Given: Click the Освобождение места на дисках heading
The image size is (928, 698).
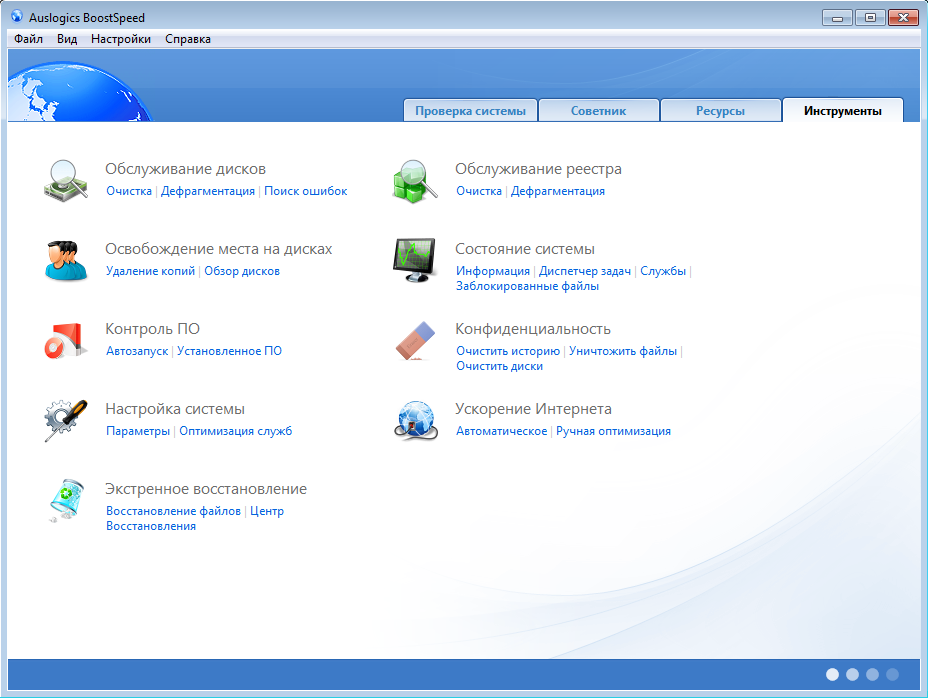Looking at the screenshot, I should 218,249.
